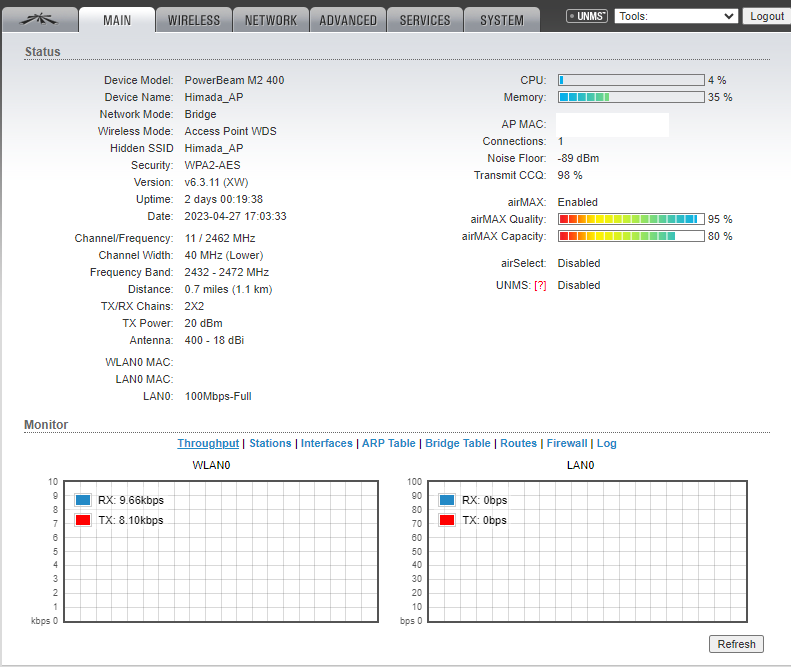791x667 pixels.
Task: Click the UNMS badge icon
Action: (x=587, y=17)
